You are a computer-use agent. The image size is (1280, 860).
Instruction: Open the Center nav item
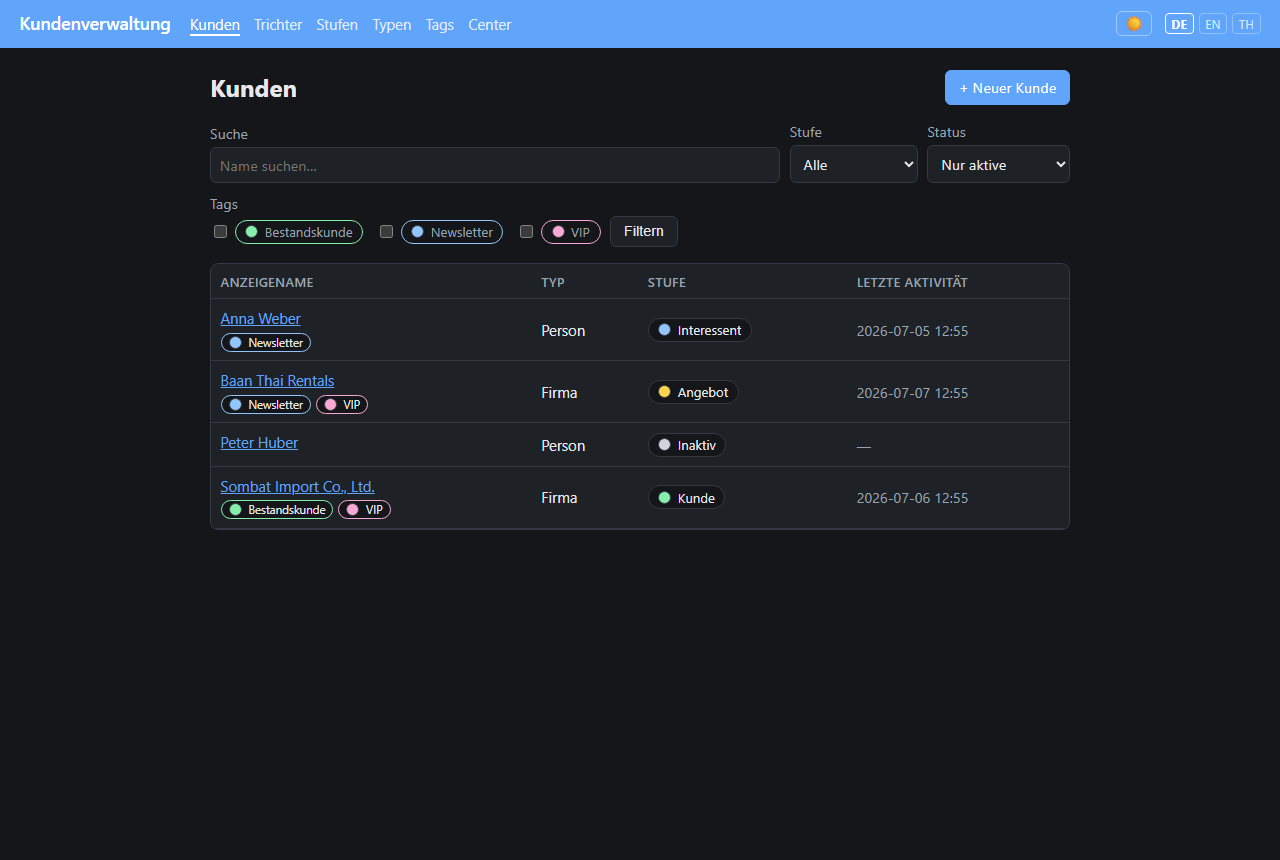pyautogui.click(x=490, y=24)
